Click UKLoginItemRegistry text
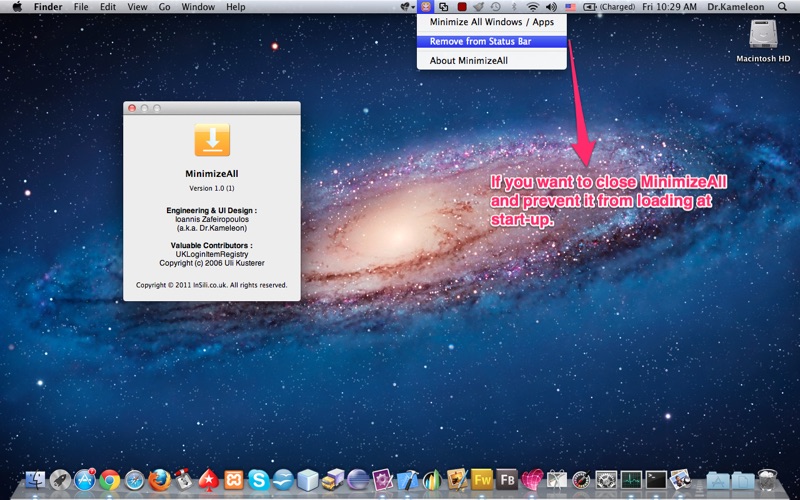This screenshot has width=800, height=500. [212, 254]
